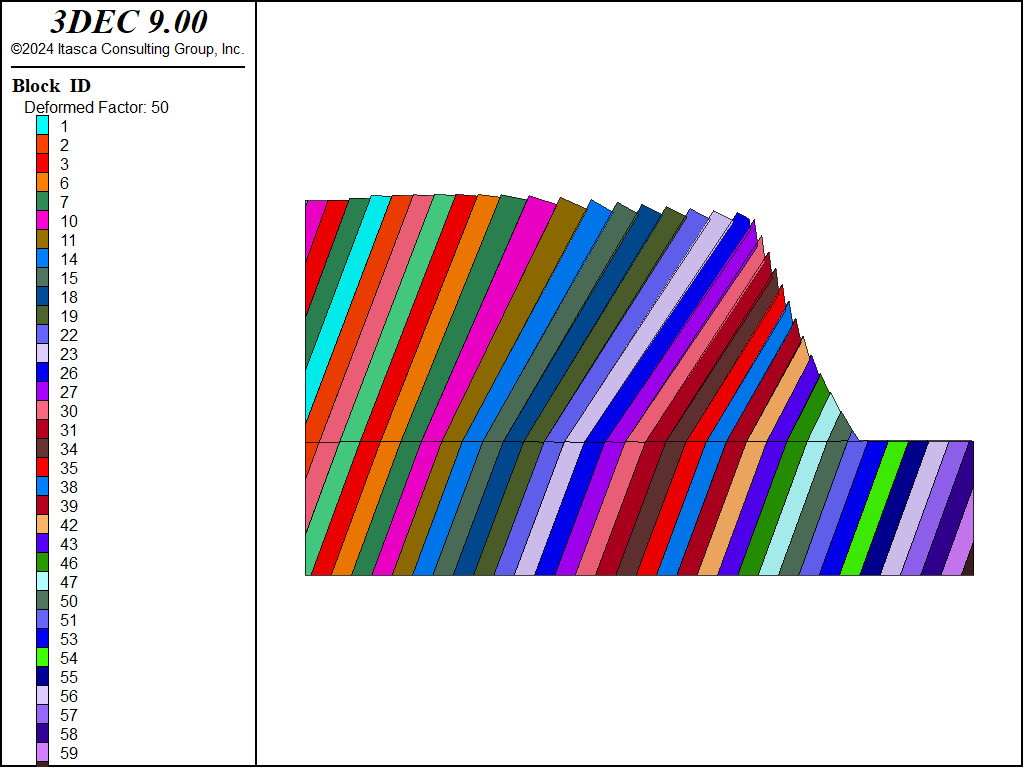Select the bright green swatch for Block 54
This screenshot has height=768, width=1024.
pos(43,658)
